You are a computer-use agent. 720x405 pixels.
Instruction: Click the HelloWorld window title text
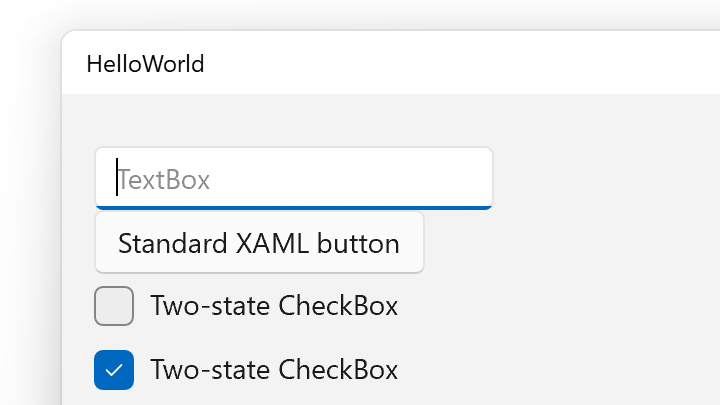[x=145, y=64]
